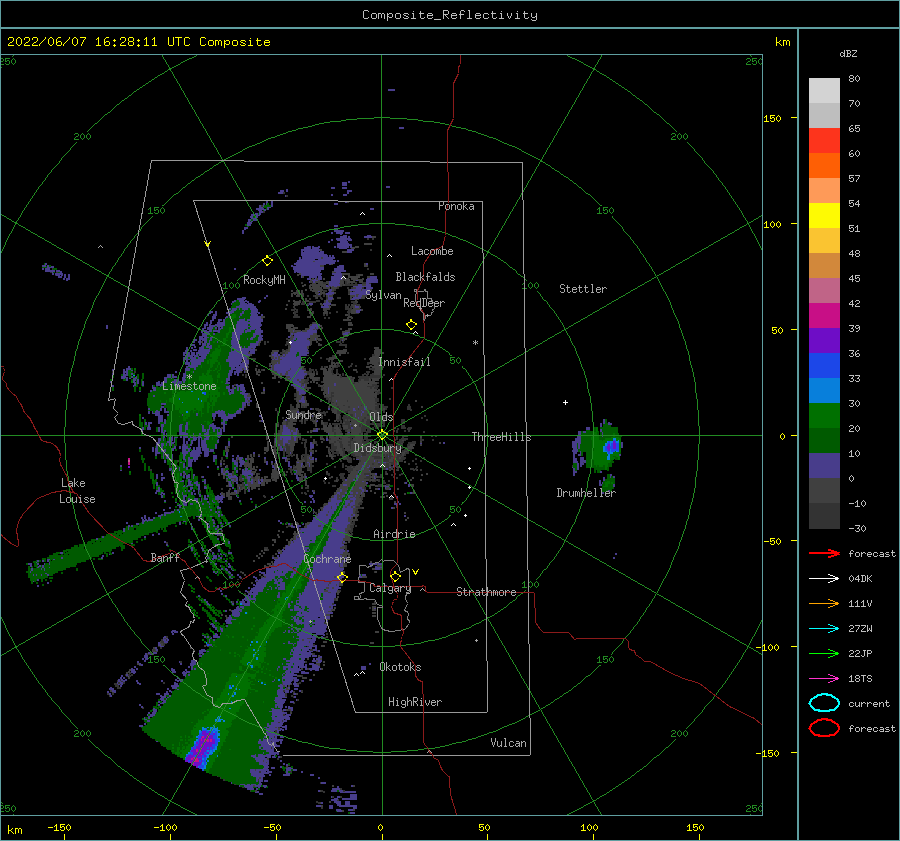Click the Strathmore city label
Image resolution: width=900 pixels, height=841 pixels.
pos(486,592)
